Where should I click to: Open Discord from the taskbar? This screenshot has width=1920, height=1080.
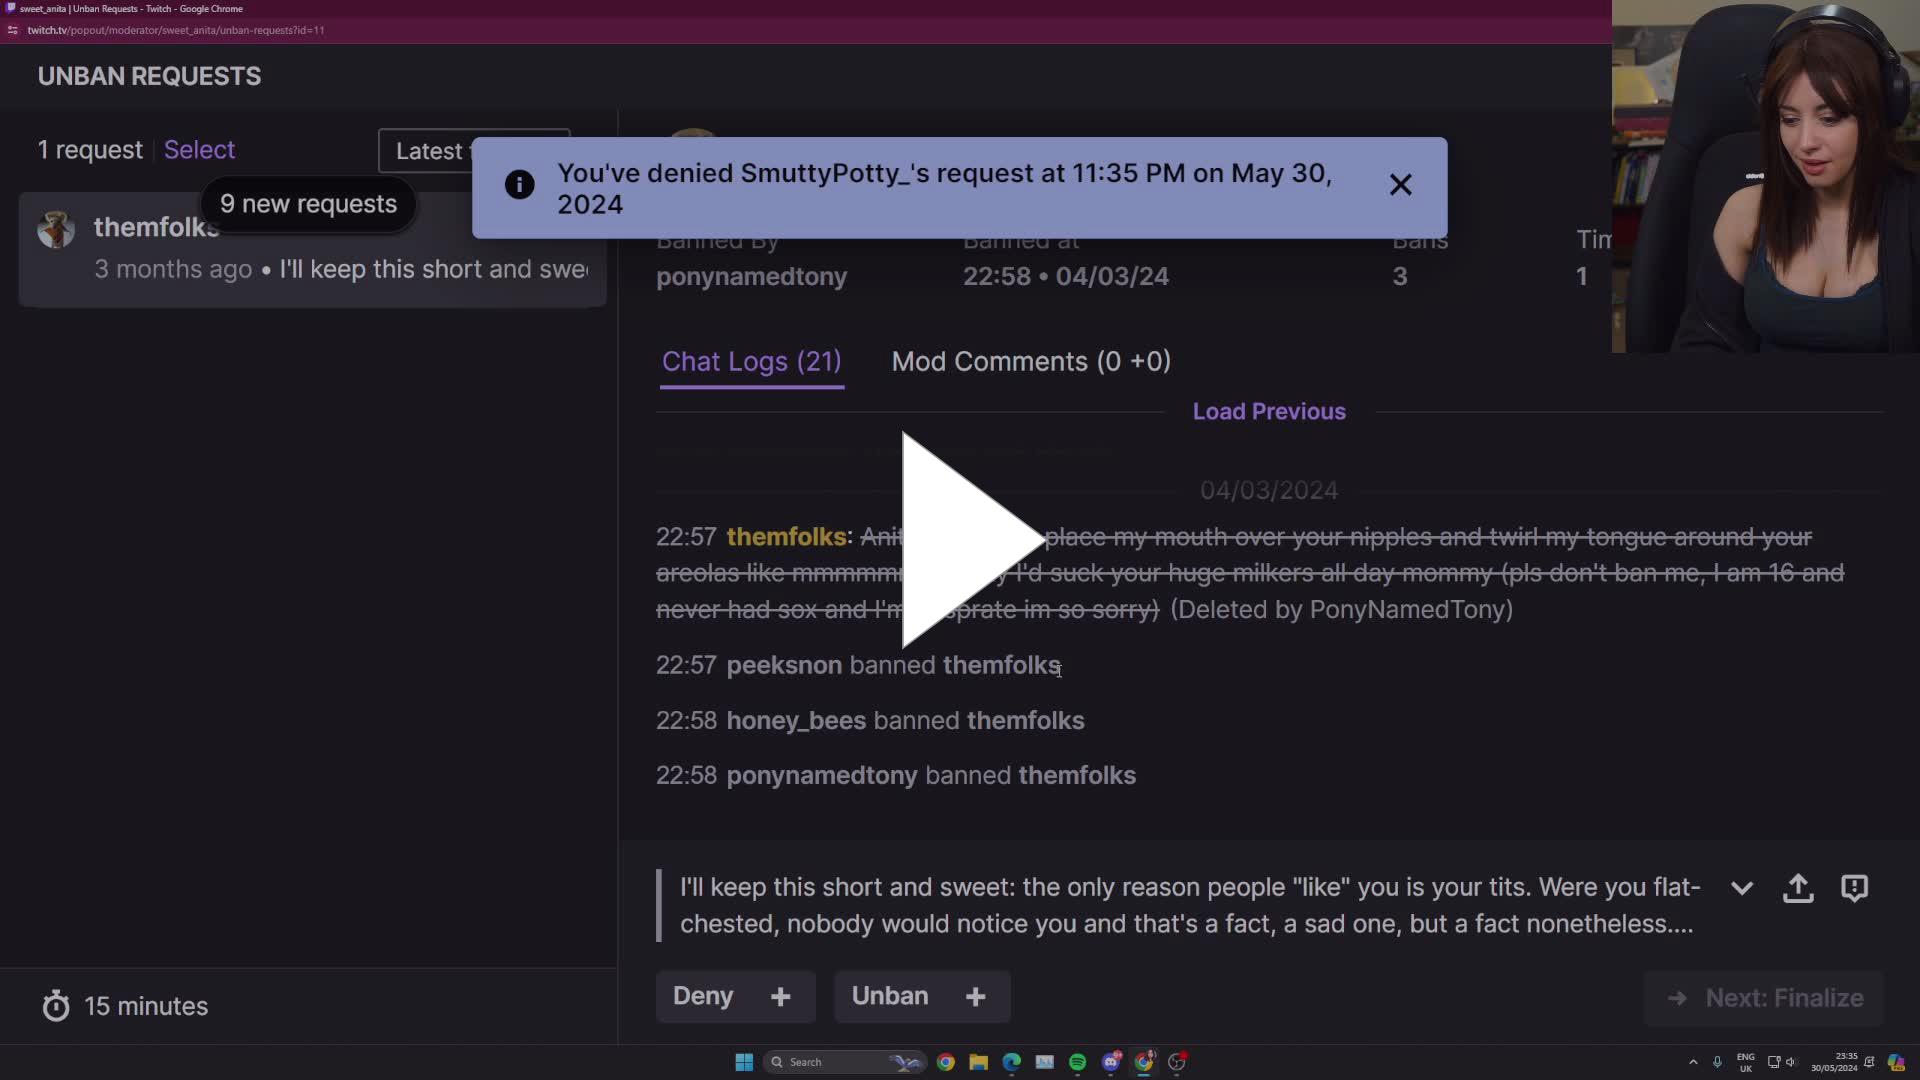pyautogui.click(x=1112, y=1062)
